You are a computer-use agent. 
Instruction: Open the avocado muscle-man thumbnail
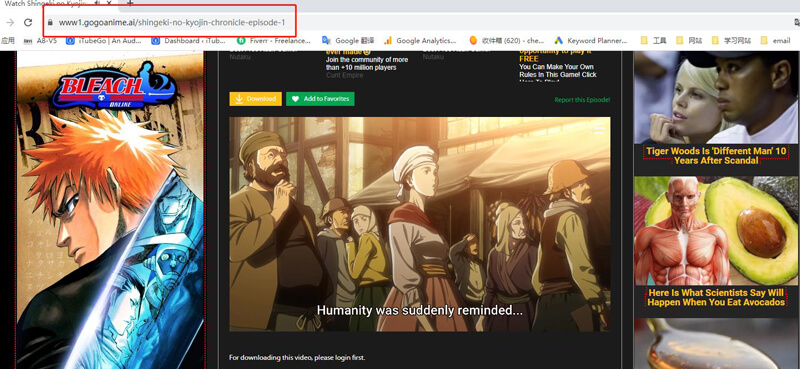717,231
